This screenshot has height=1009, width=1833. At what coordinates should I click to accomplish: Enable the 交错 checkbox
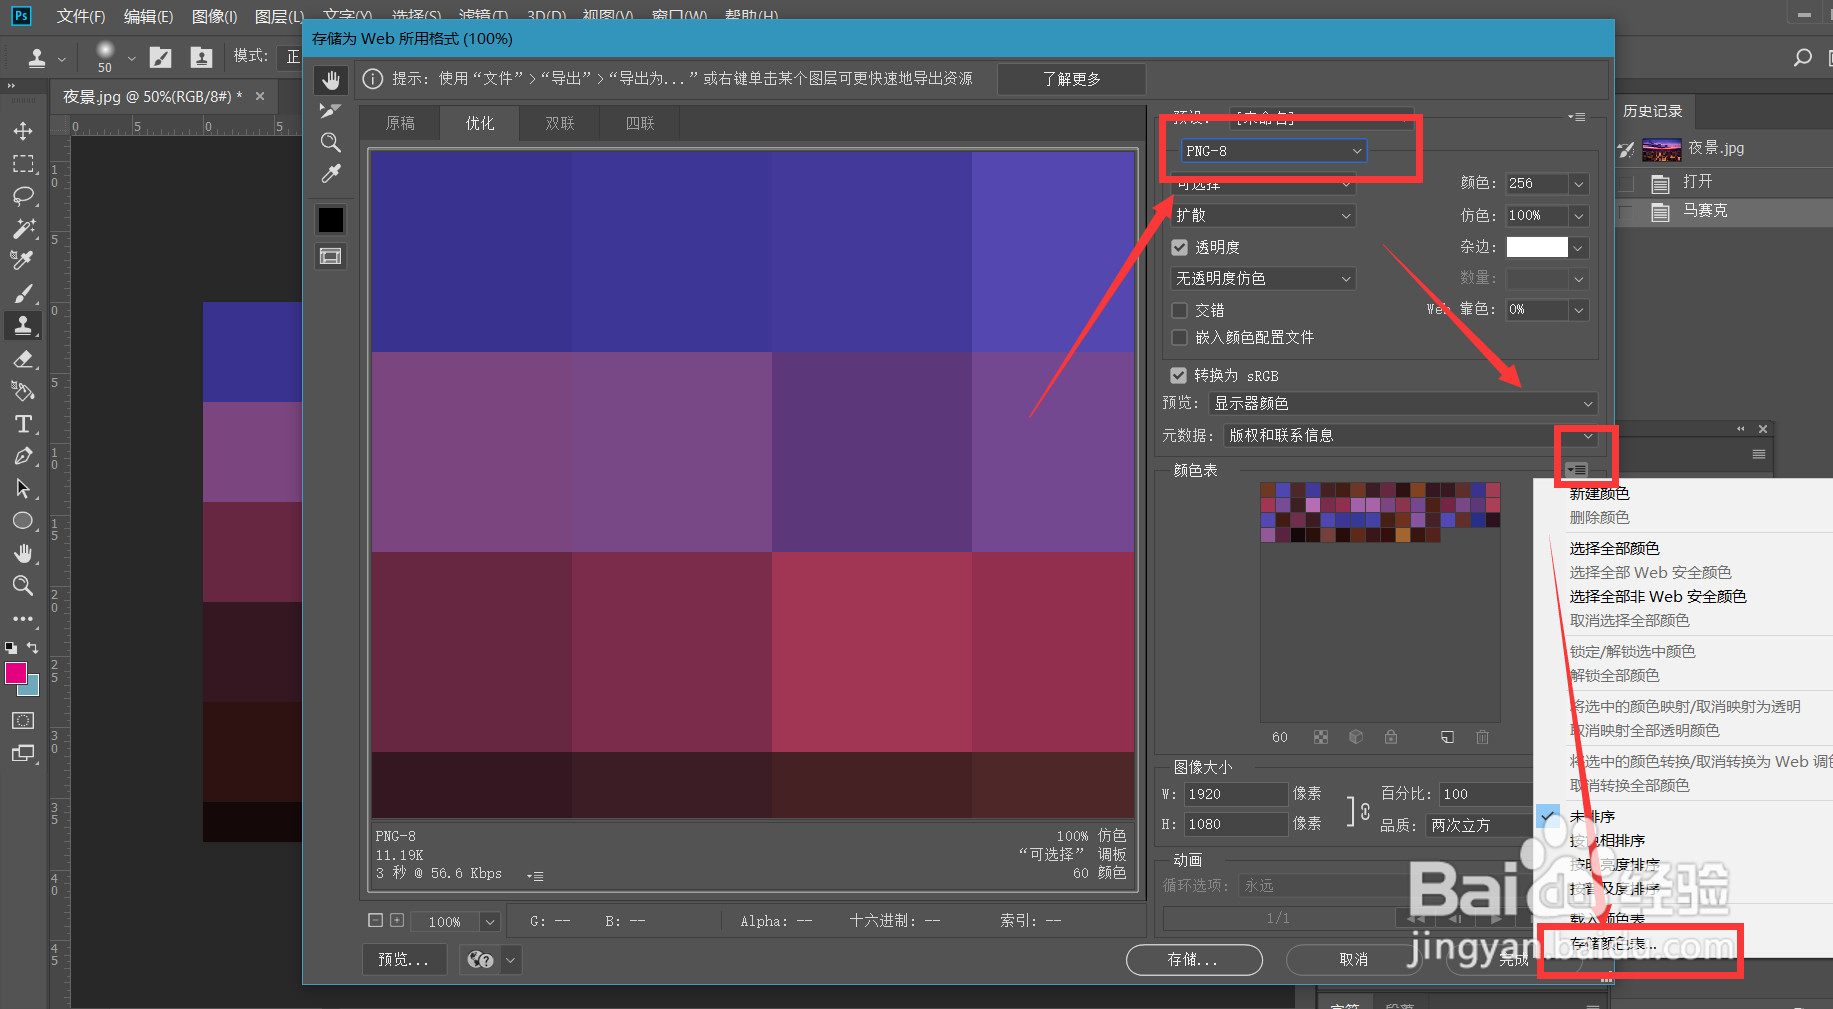(x=1180, y=310)
